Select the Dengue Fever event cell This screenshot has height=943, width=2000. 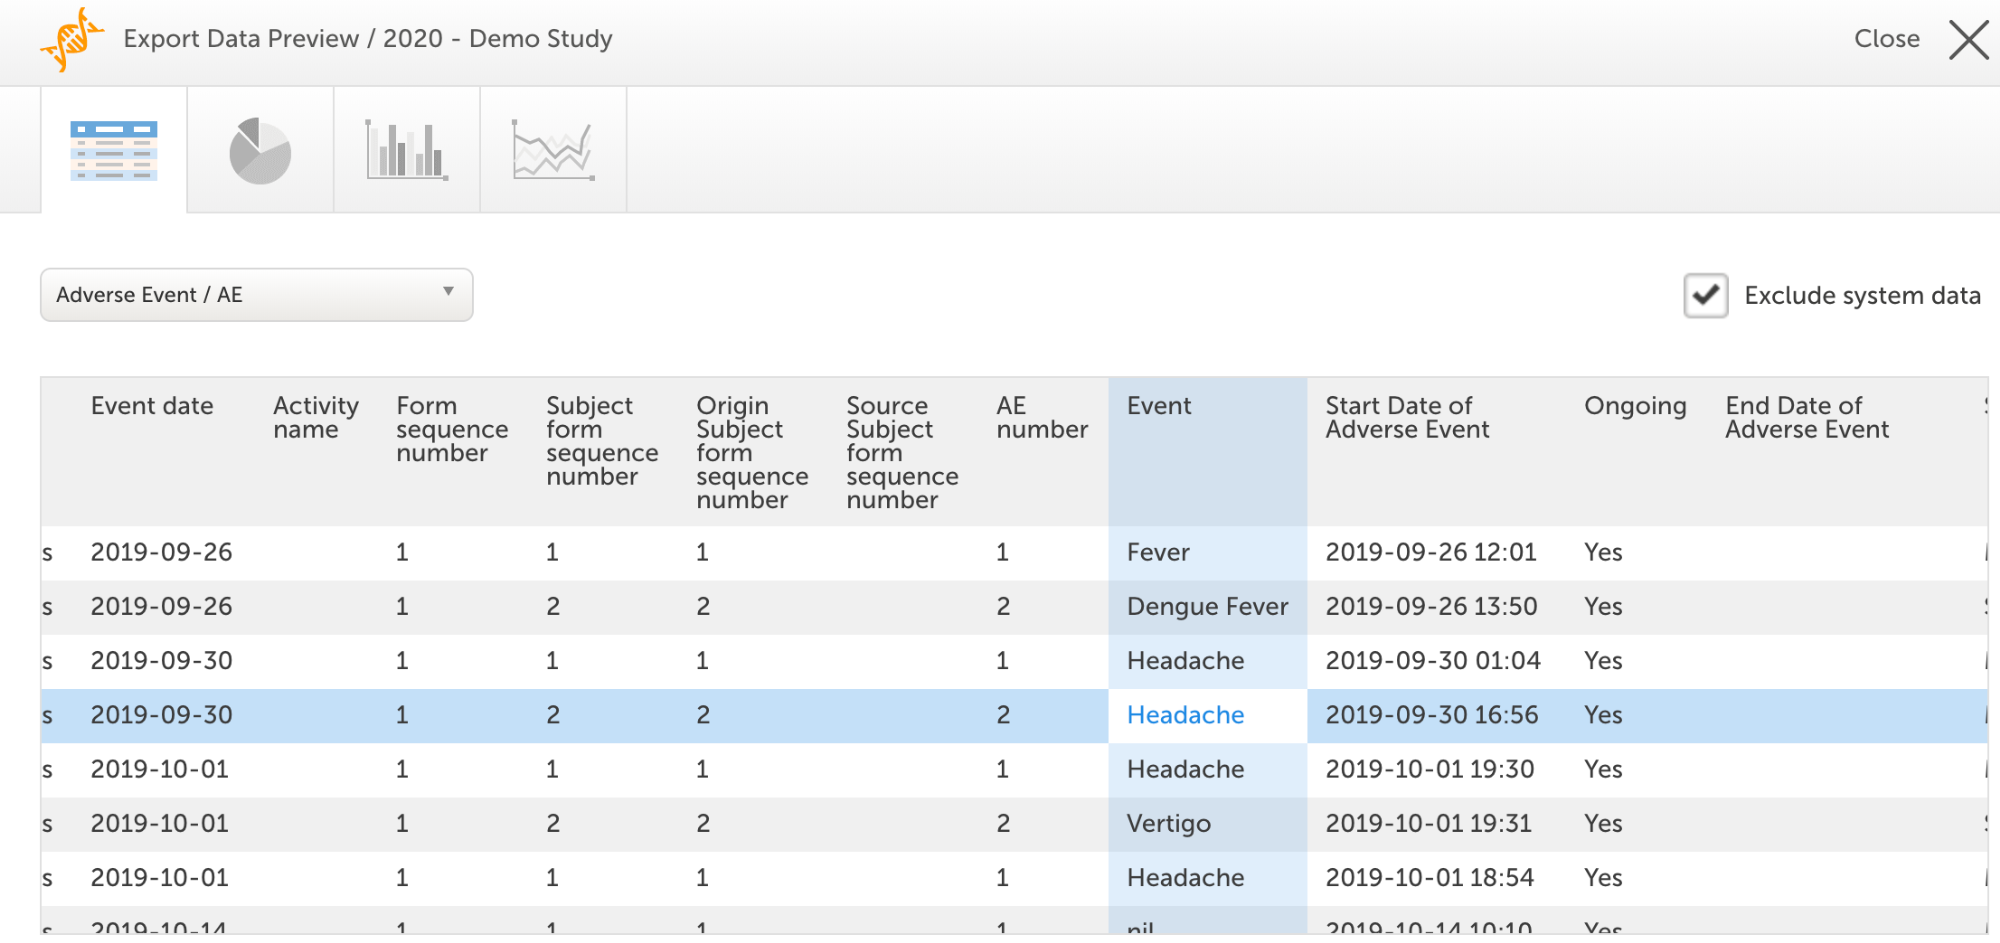click(1207, 607)
